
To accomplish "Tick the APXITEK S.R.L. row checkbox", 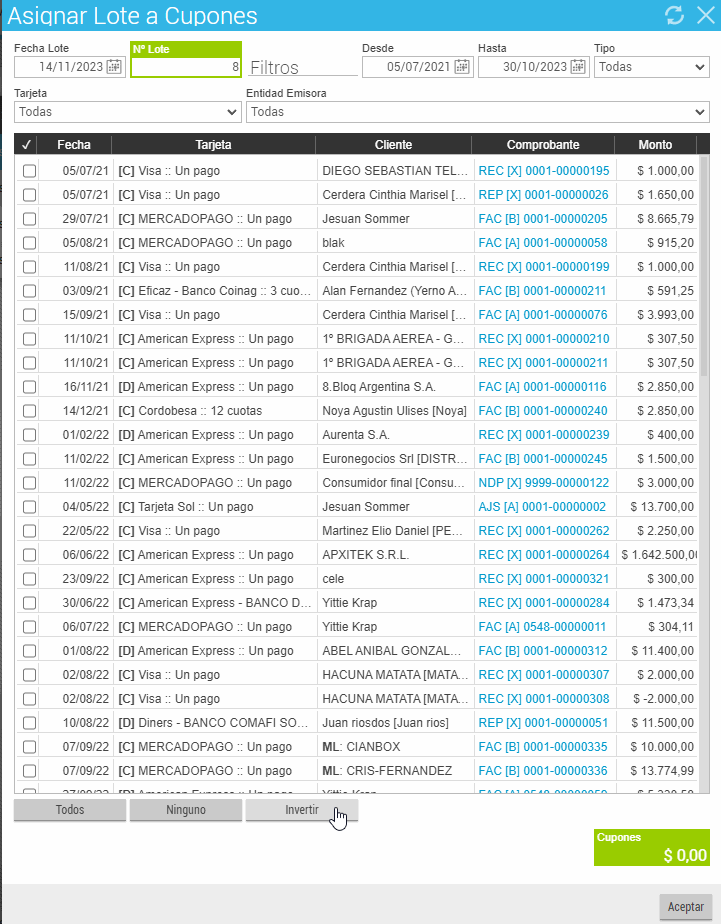I will point(29,555).
